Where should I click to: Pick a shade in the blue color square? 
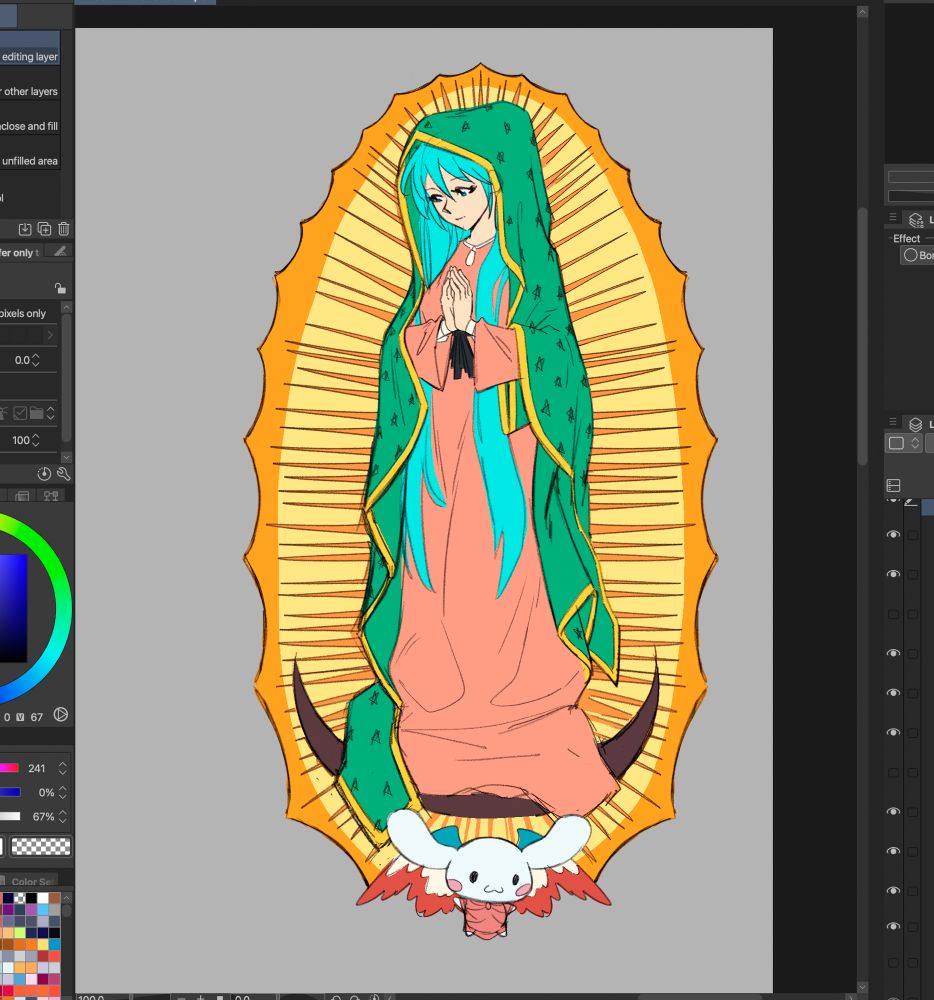(x=13, y=608)
